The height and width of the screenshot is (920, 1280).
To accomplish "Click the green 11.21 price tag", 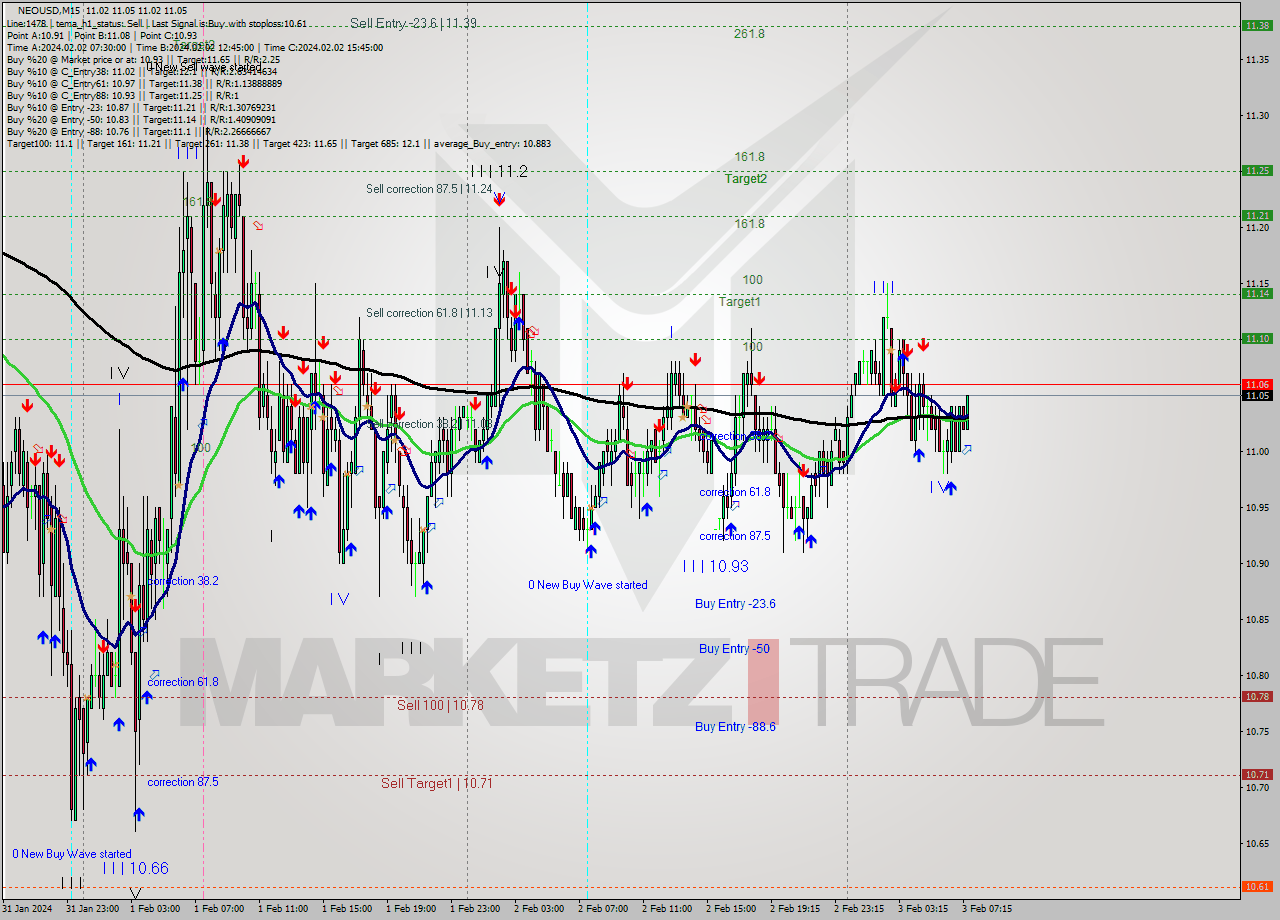I will coord(1256,215).
